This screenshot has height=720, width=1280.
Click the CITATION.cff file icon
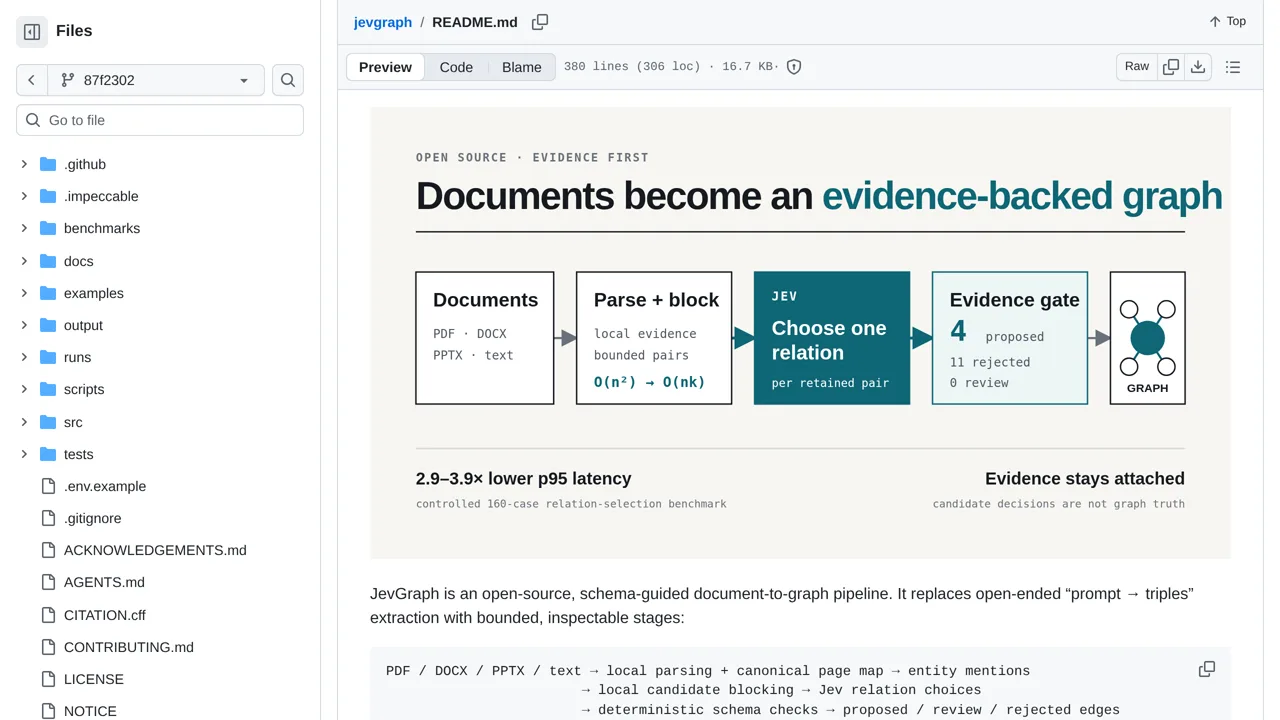pyautogui.click(x=48, y=615)
